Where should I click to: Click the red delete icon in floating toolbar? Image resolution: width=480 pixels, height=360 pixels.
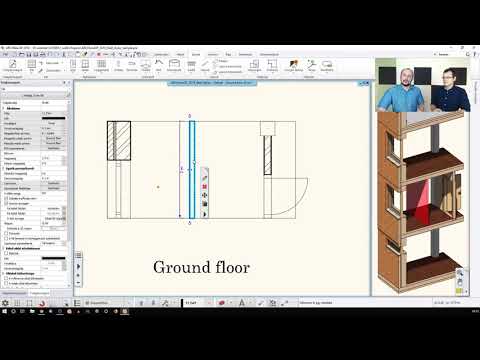[205, 187]
